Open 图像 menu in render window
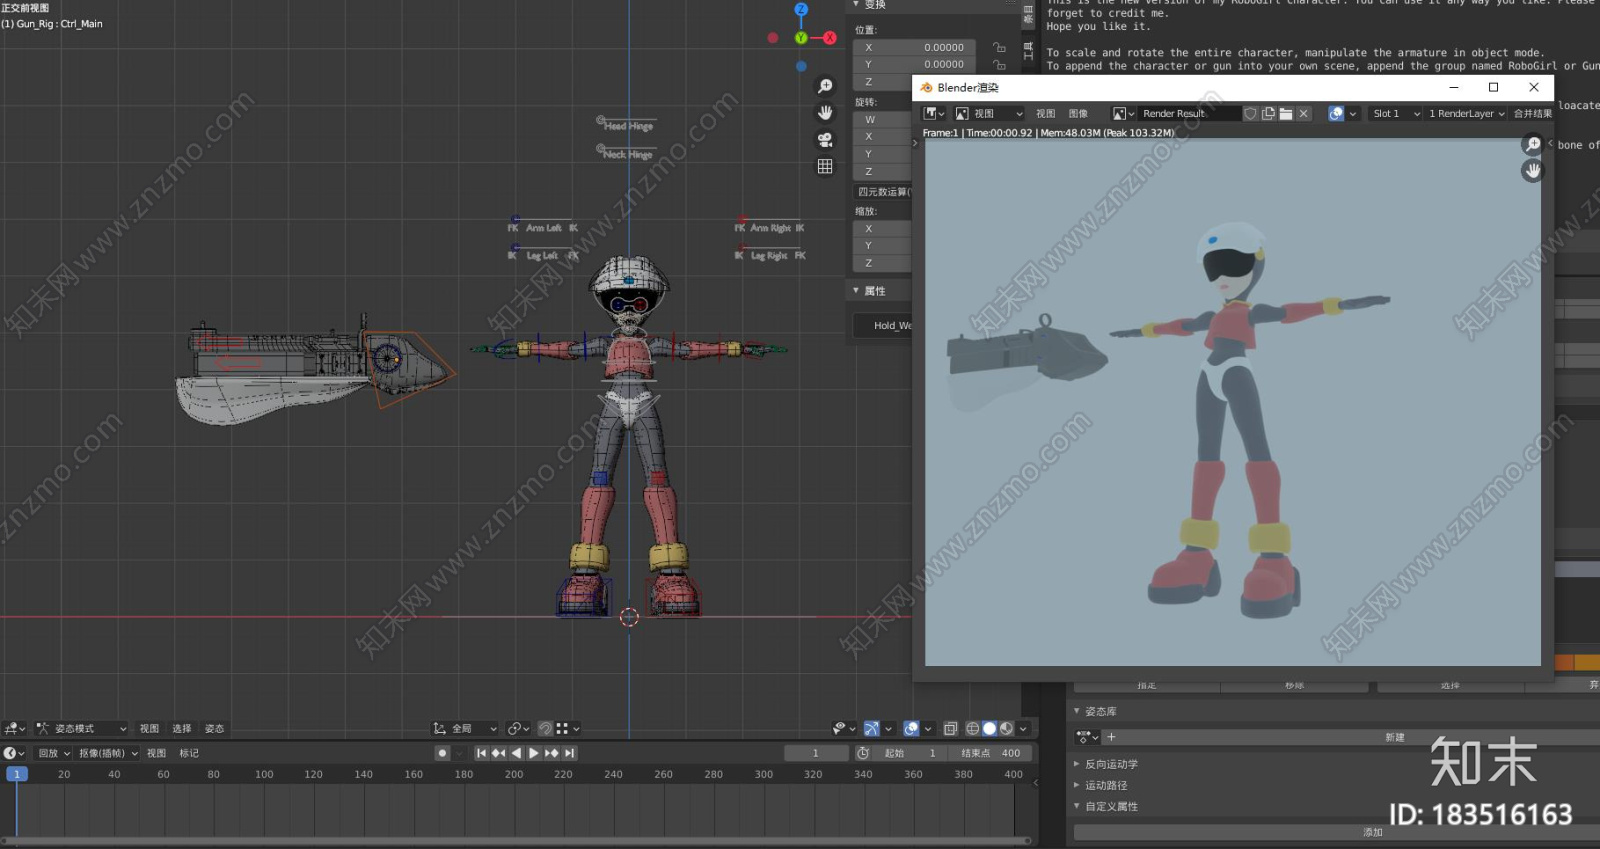Image resolution: width=1600 pixels, height=849 pixels. click(1078, 114)
